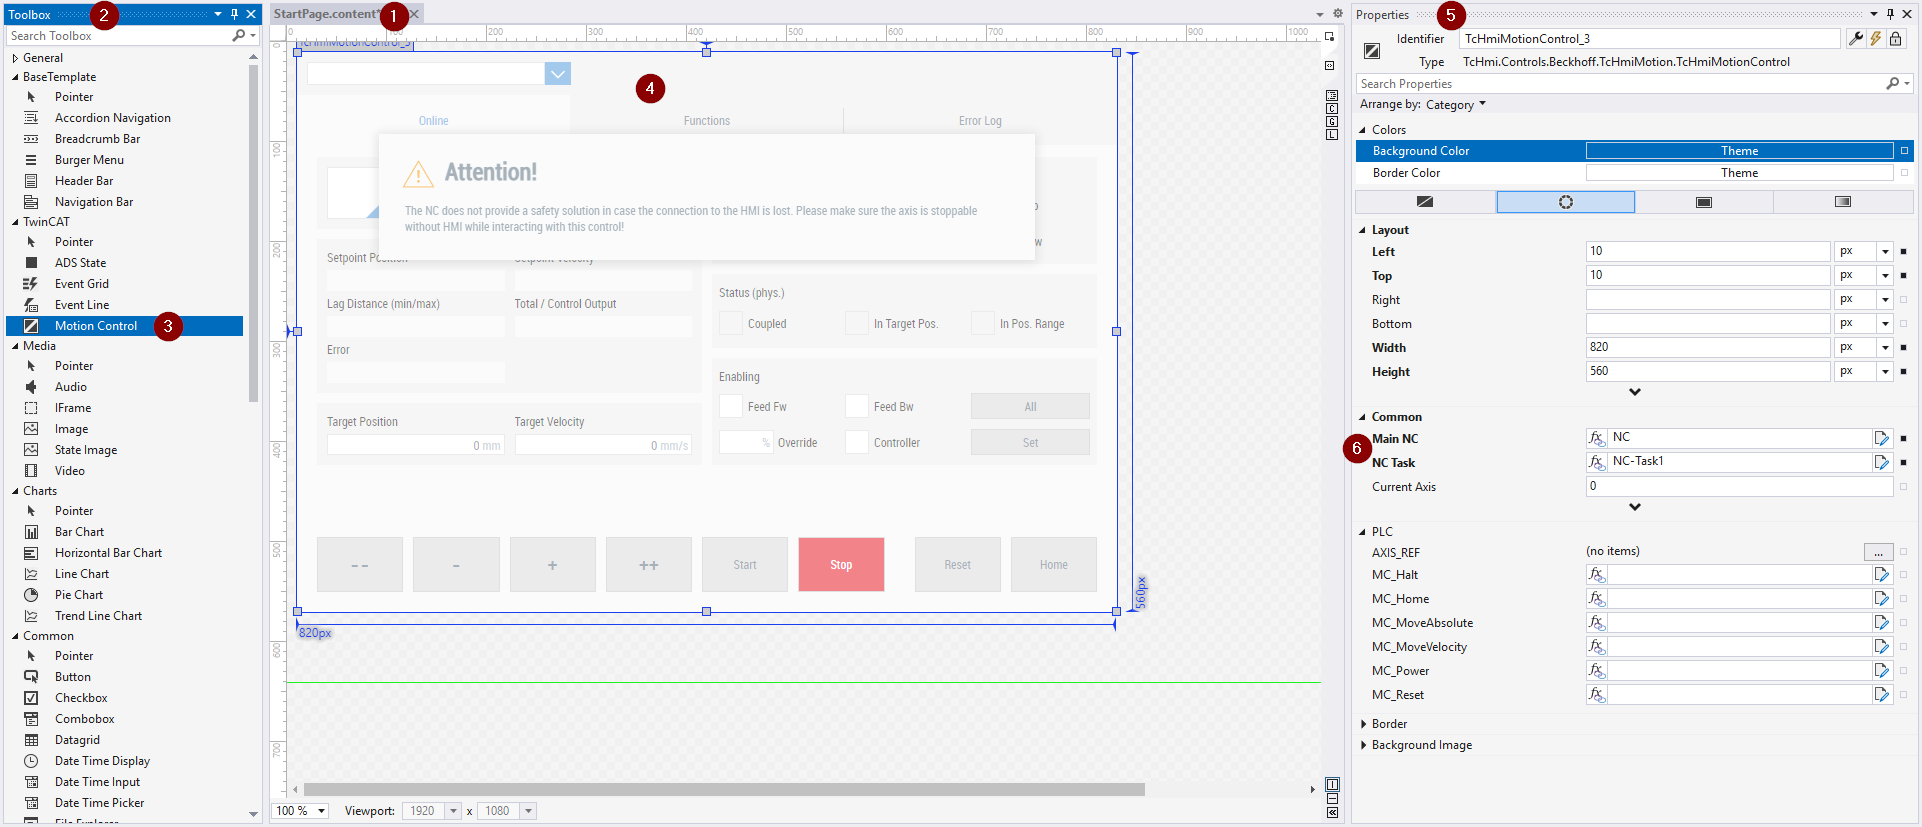The width and height of the screenshot is (1922, 827).
Task: Open the Width unit px dropdown
Action: [x=1885, y=348]
